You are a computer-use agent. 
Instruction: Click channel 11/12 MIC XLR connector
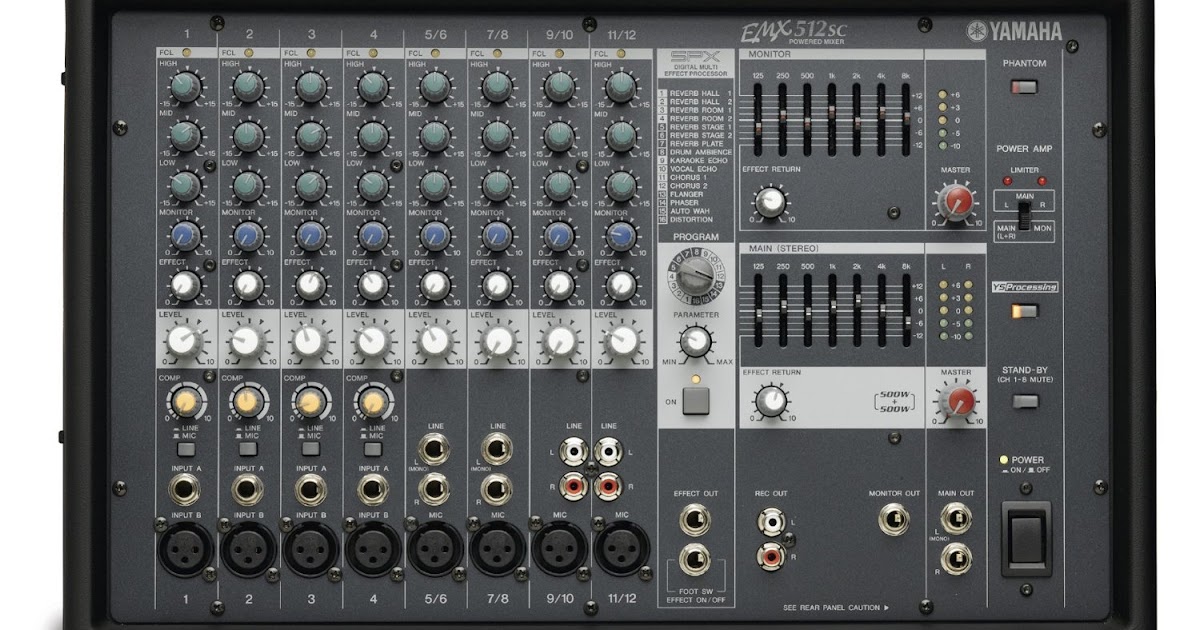622,549
